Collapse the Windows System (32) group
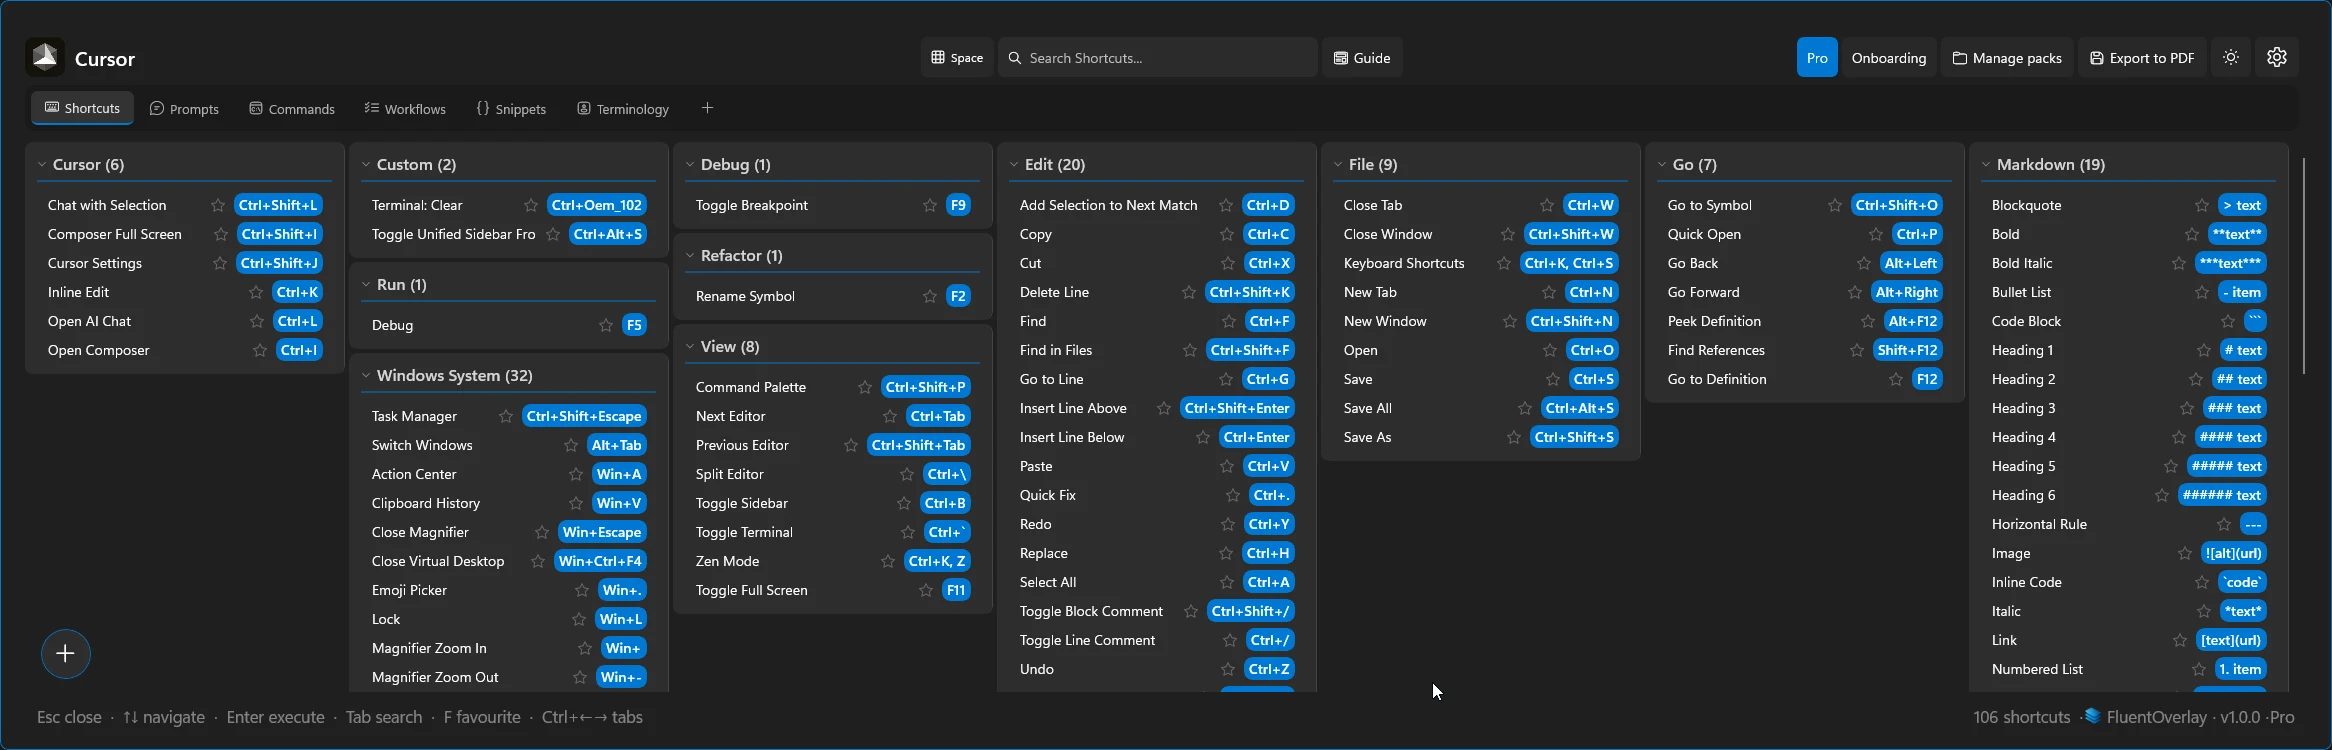The width and height of the screenshot is (2332, 750). [x=366, y=376]
